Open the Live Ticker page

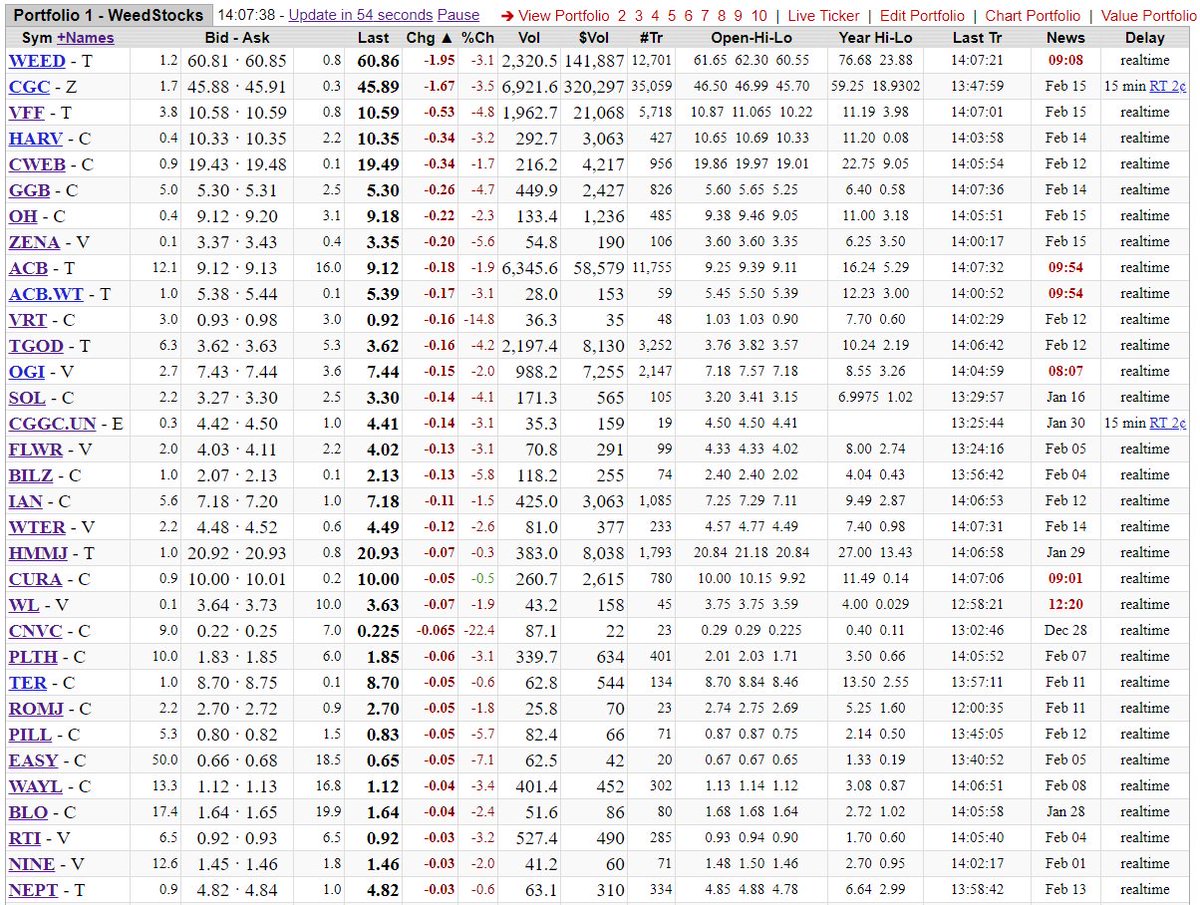pyautogui.click(x=823, y=16)
